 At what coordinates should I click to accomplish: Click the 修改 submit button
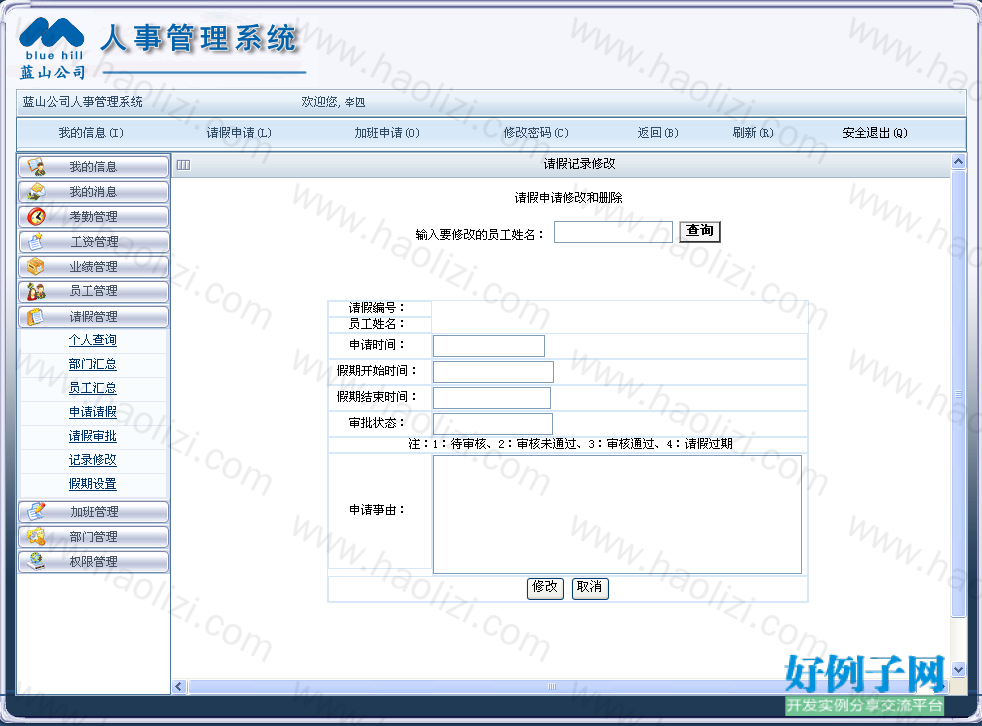click(545, 588)
